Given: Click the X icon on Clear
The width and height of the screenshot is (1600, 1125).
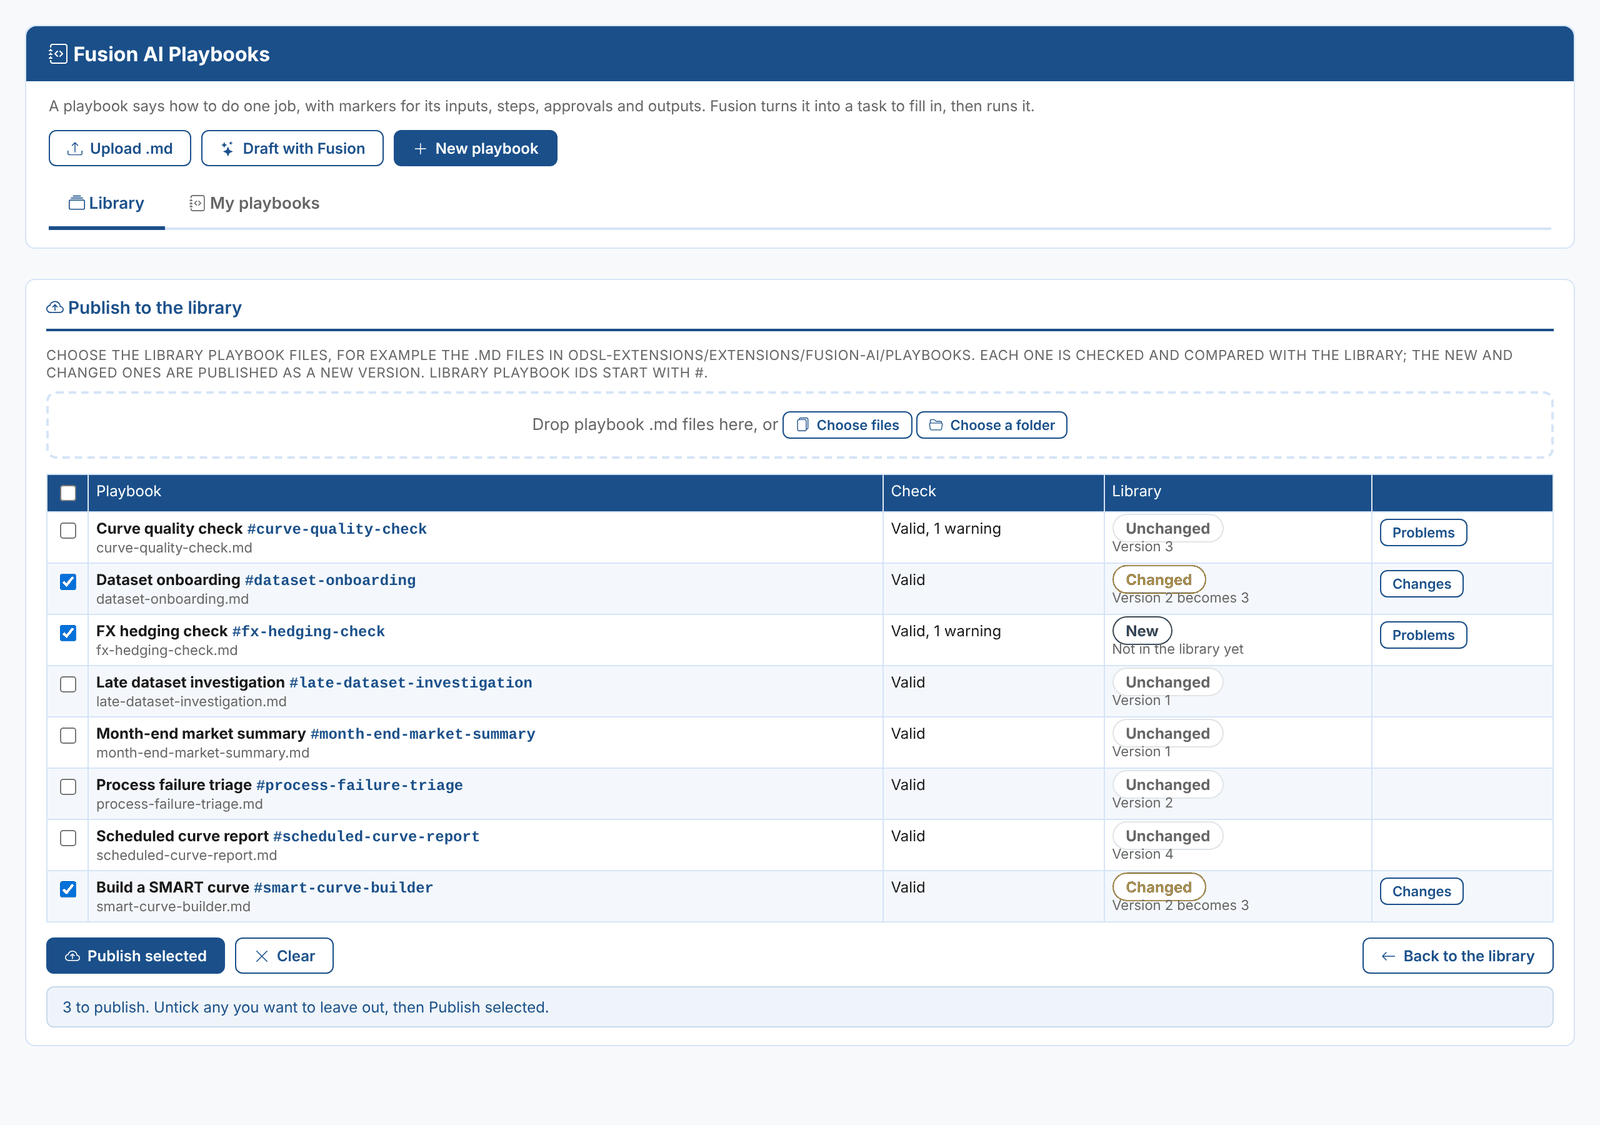Looking at the screenshot, I should [x=262, y=956].
